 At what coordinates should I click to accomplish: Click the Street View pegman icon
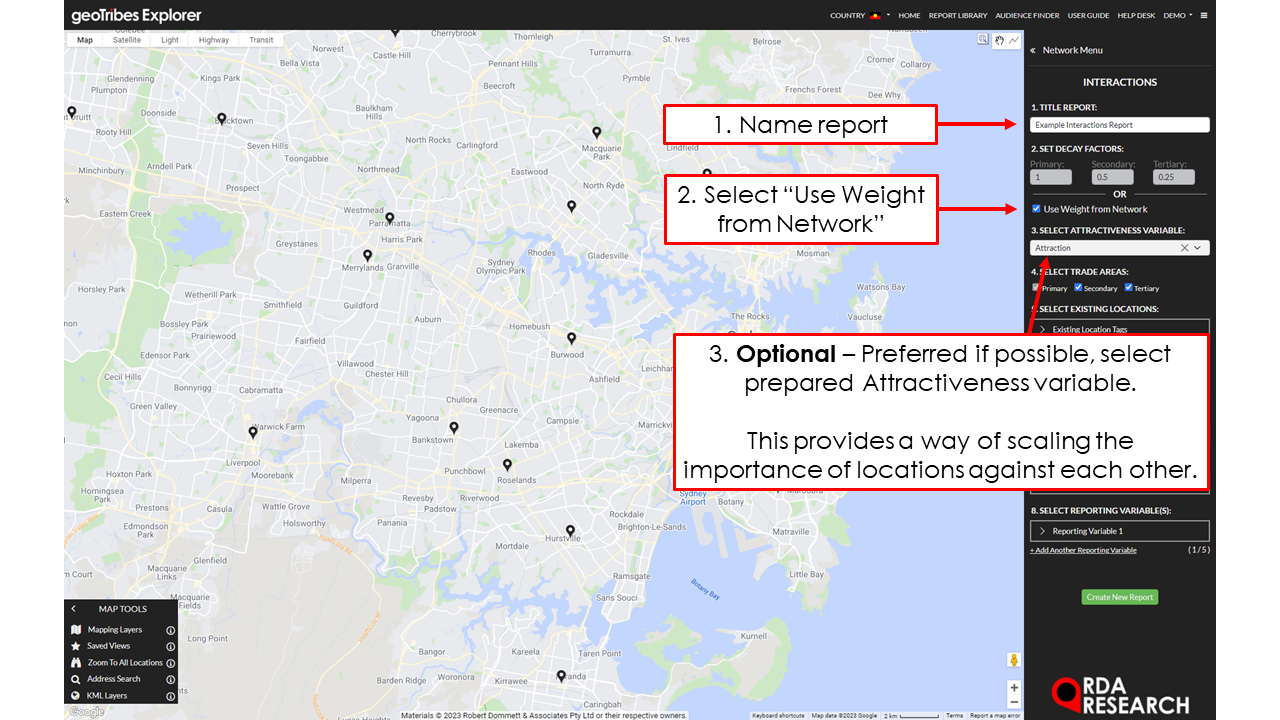(x=1014, y=660)
